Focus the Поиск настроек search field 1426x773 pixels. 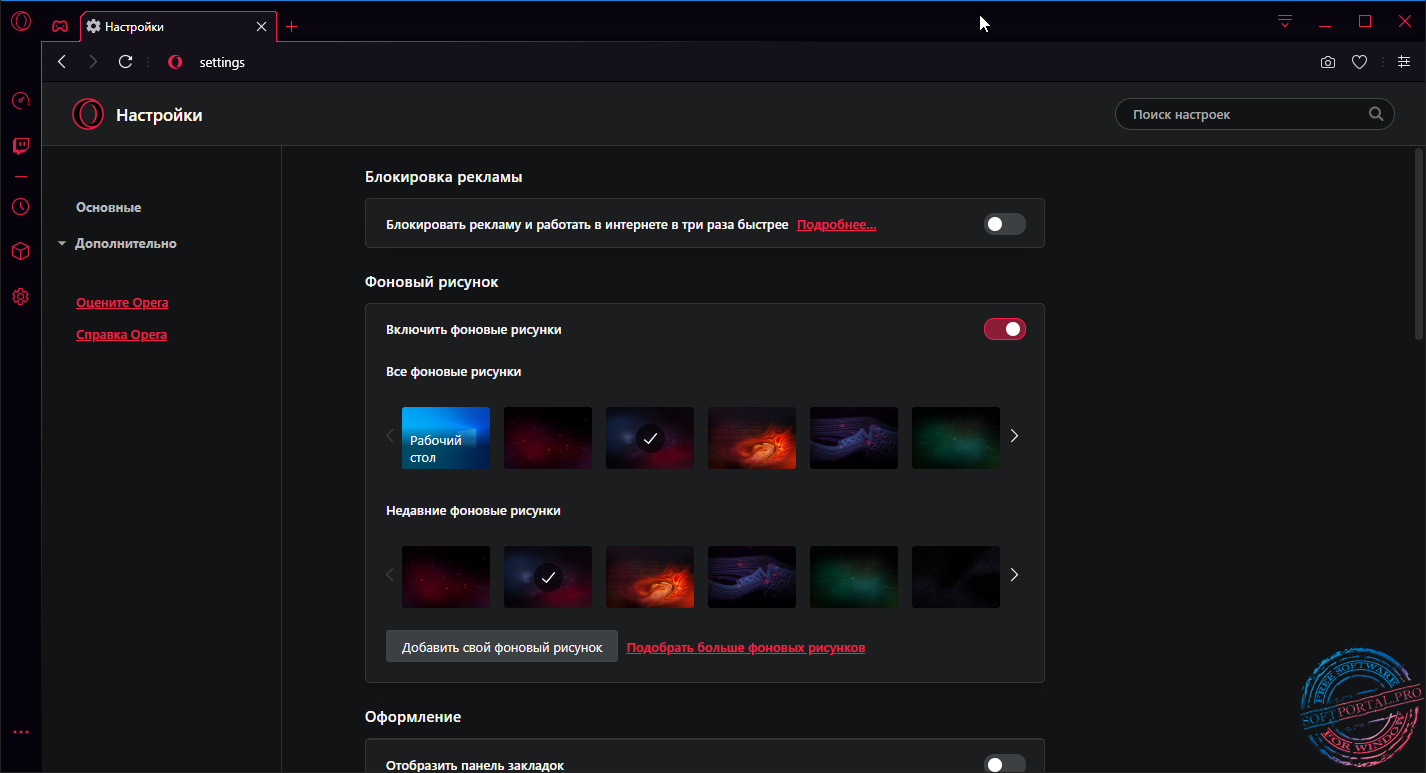pos(1254,114)
